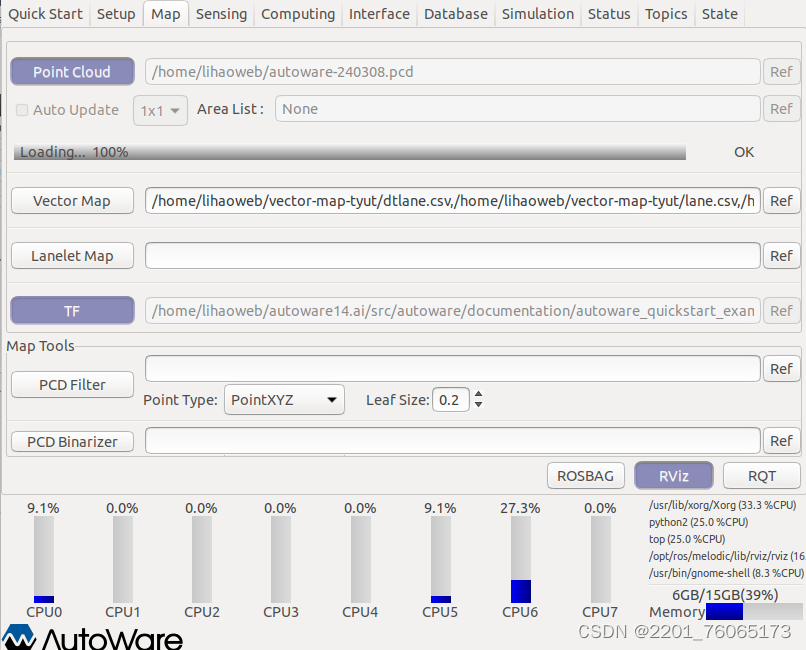806x650 pixels.
Task: Click Ref next to the Lanelet Map field
Action: point(781,255)
